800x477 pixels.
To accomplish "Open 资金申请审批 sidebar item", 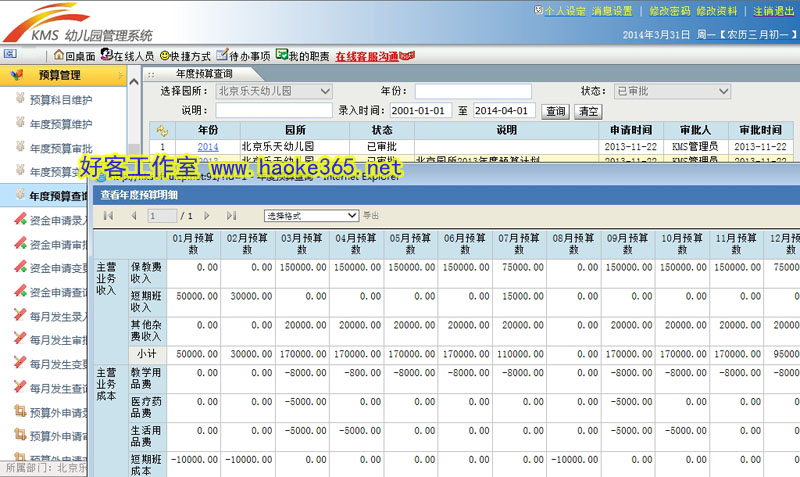I will 58,244.
